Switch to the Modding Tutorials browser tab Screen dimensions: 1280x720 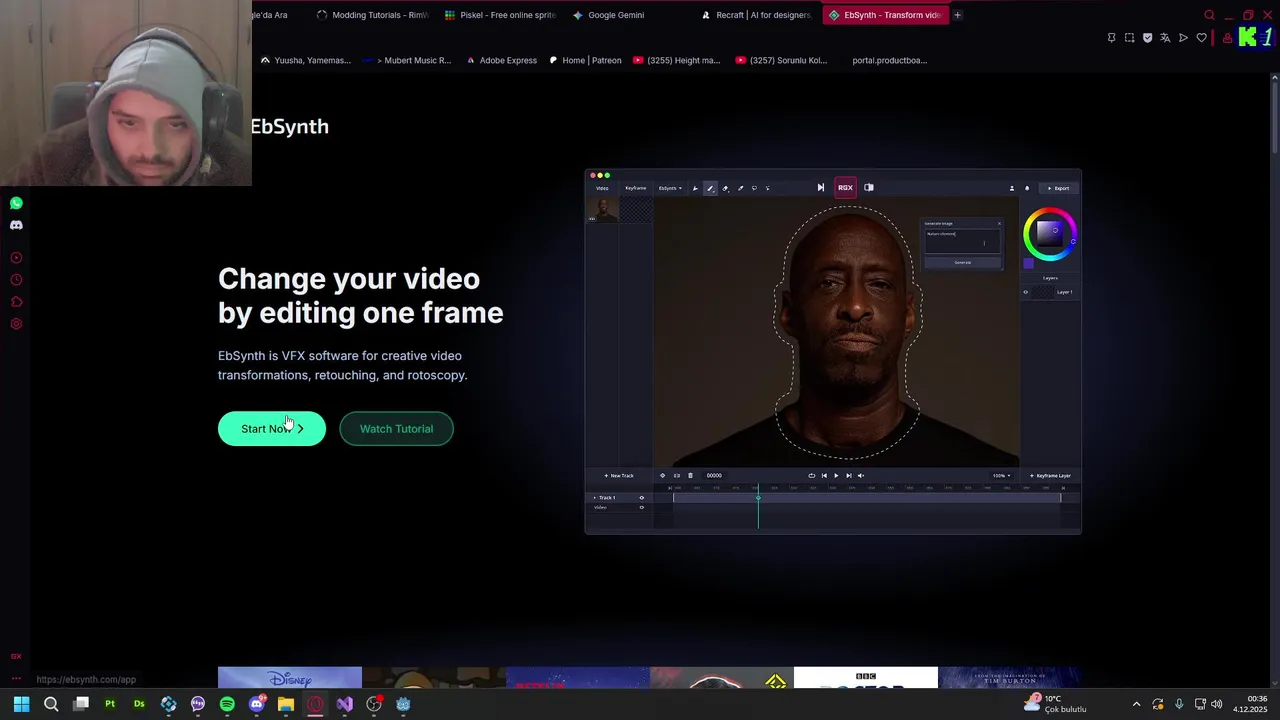tap(372, 15)
